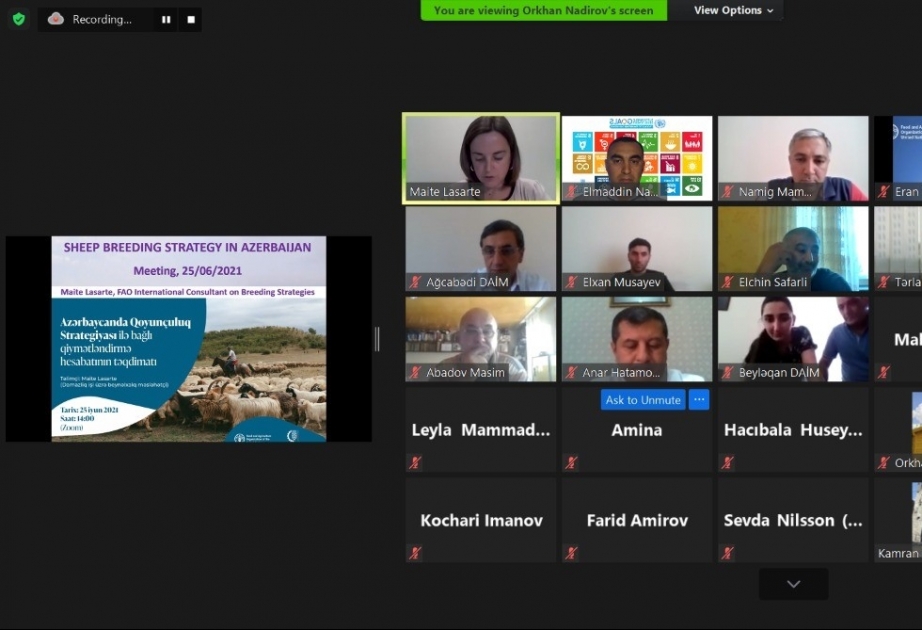This screenshot has height=630, width=922.
Task: Click the green encryption shield icon
Action: (x=19, y=19)
